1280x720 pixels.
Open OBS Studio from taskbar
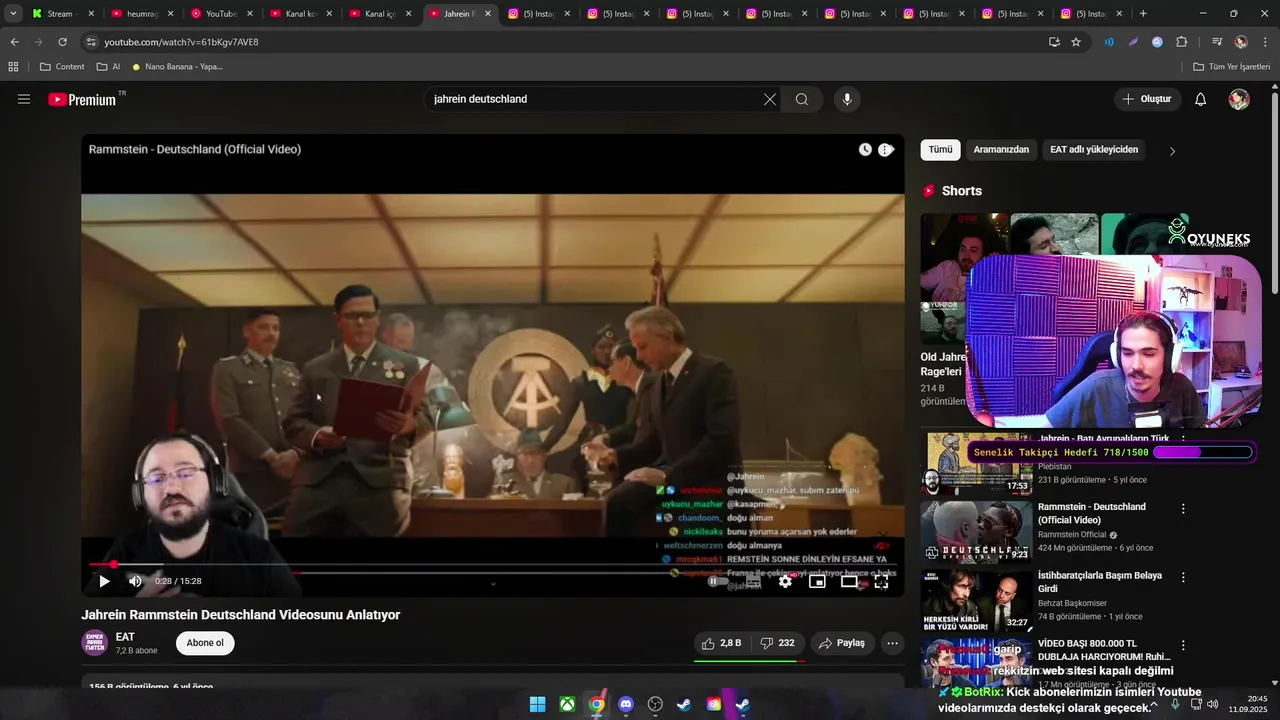[x=655, y=704]
